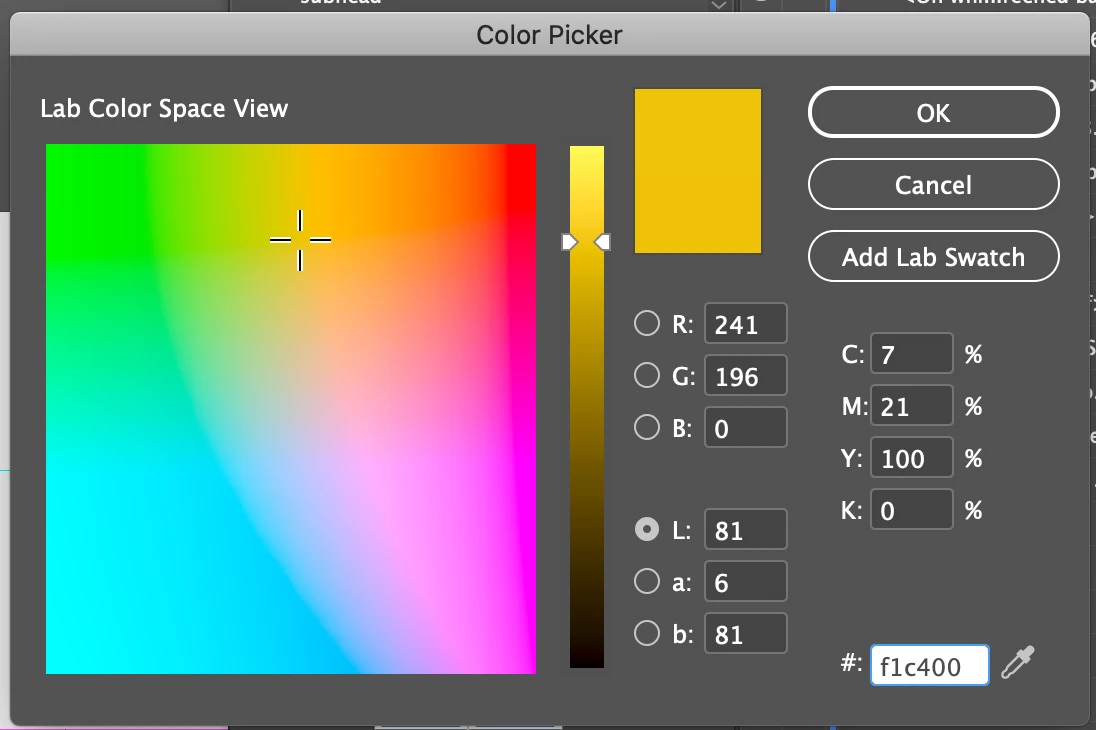The height and width of the screenshot is (730, 1096).
Task: Select the B radio button
Action: (647, 427)
